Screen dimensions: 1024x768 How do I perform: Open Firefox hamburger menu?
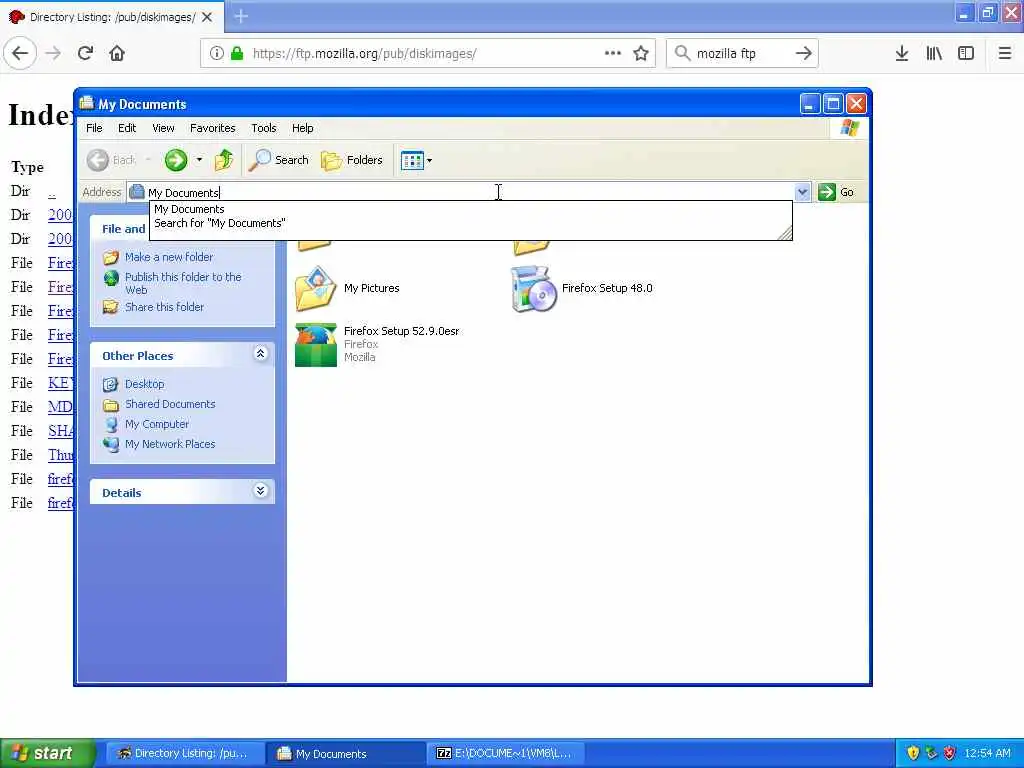[x=1005, y=53]
